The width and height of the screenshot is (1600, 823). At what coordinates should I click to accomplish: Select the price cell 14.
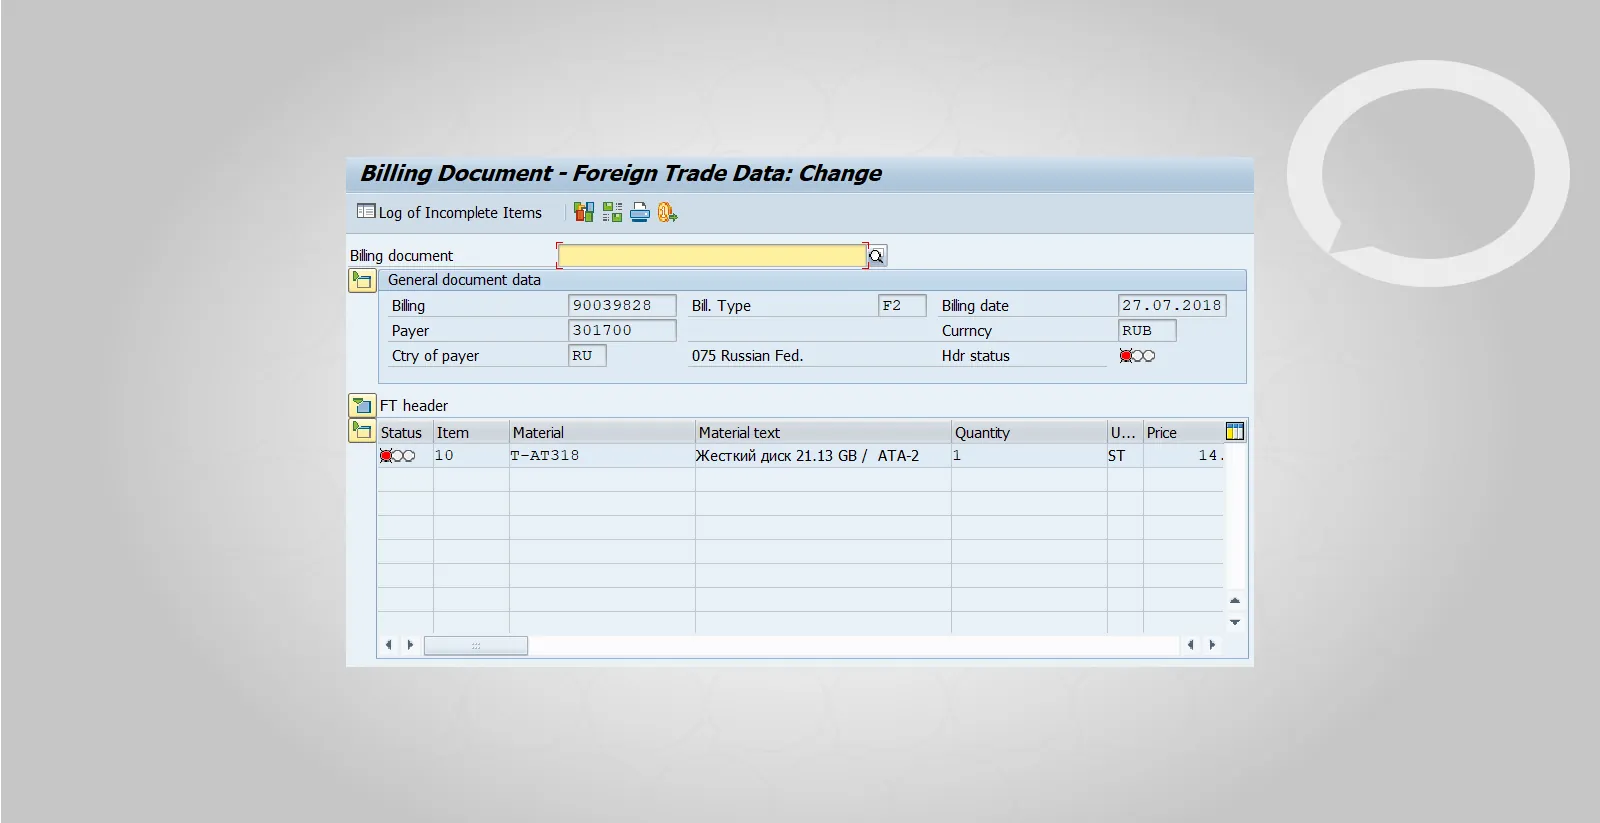click(1183, 456)
